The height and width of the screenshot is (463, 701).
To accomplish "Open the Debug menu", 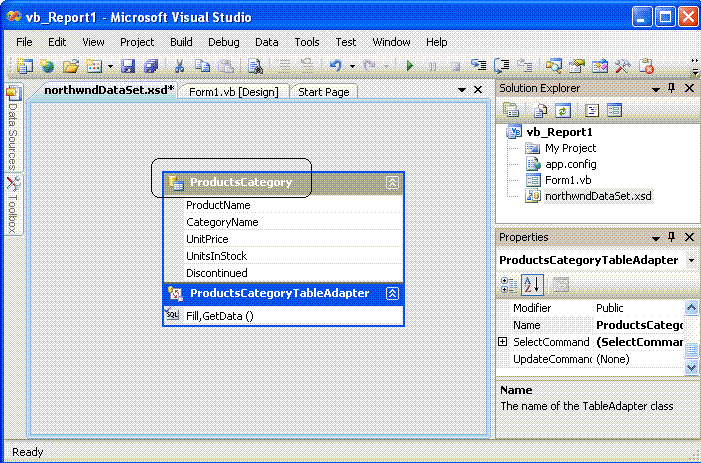I will (224, 42).
